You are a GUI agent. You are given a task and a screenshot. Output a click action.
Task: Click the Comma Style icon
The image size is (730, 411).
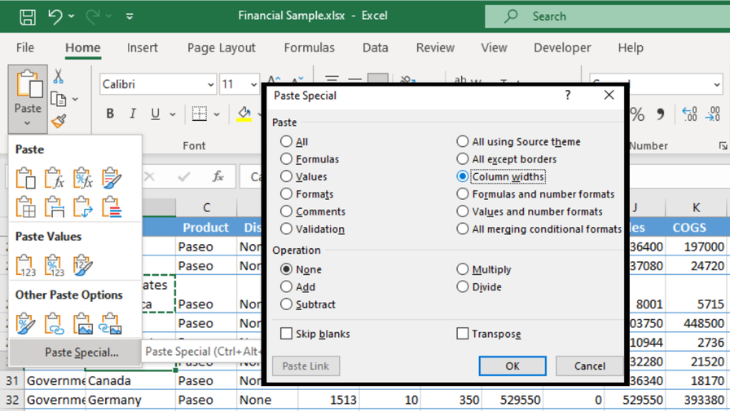pyautogui.click(x=660, y=114)
